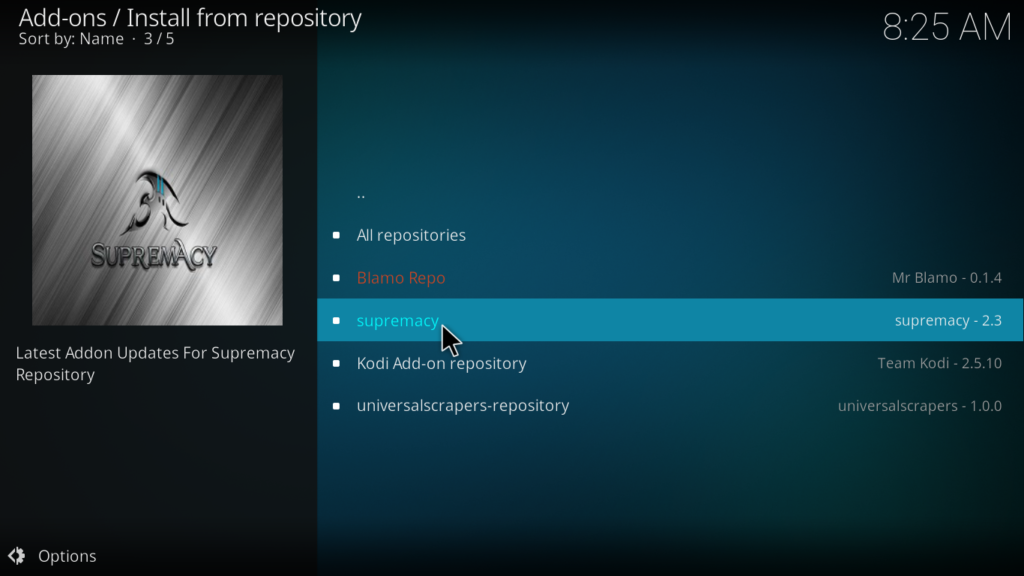Click the Supremacy repository thumbnail

[x=157, y=200]
